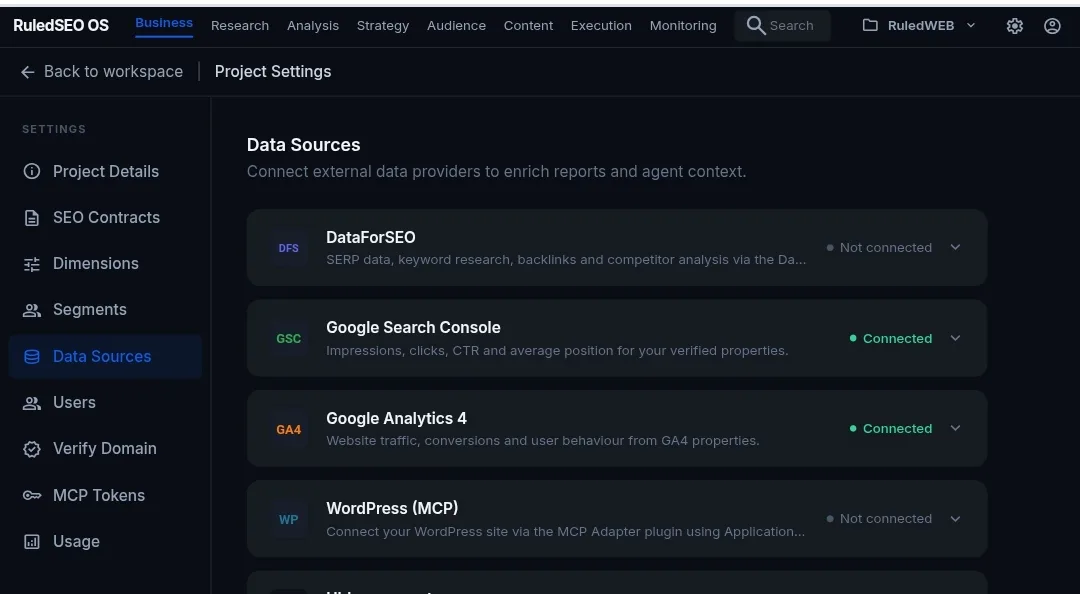Open the user account avatar icon

point(1052,25)
